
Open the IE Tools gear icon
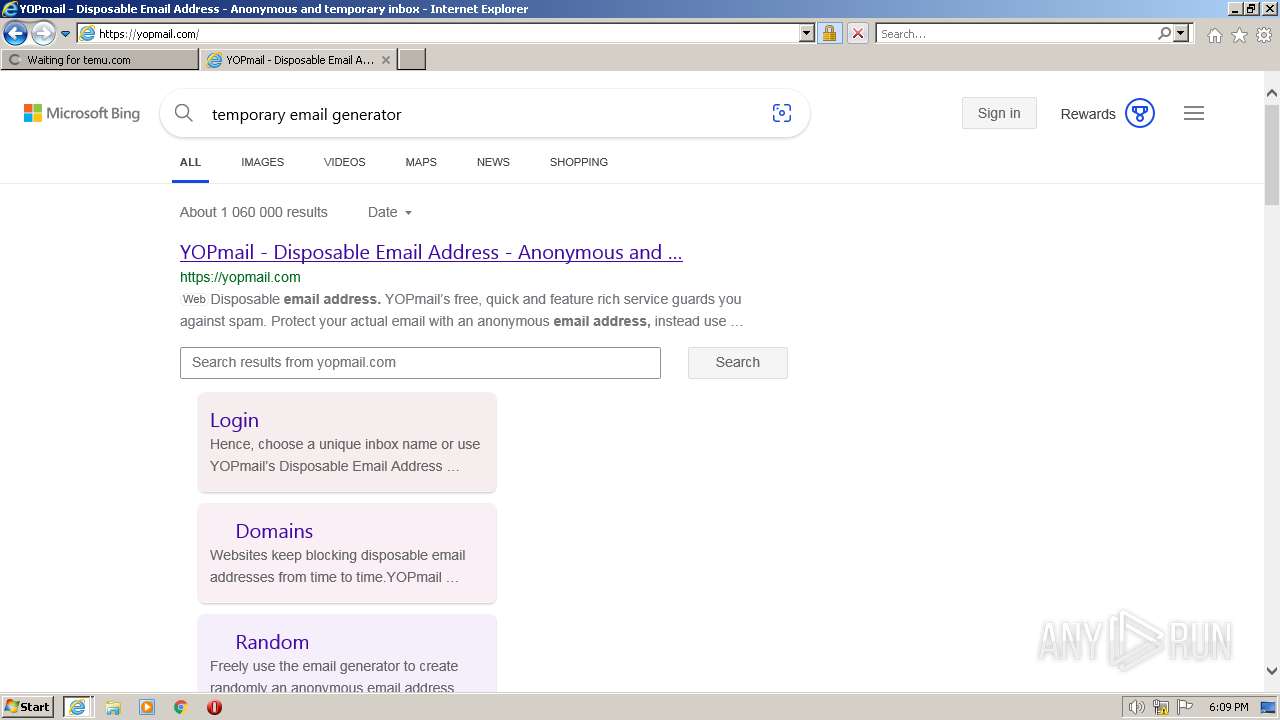coord(1264,35)
